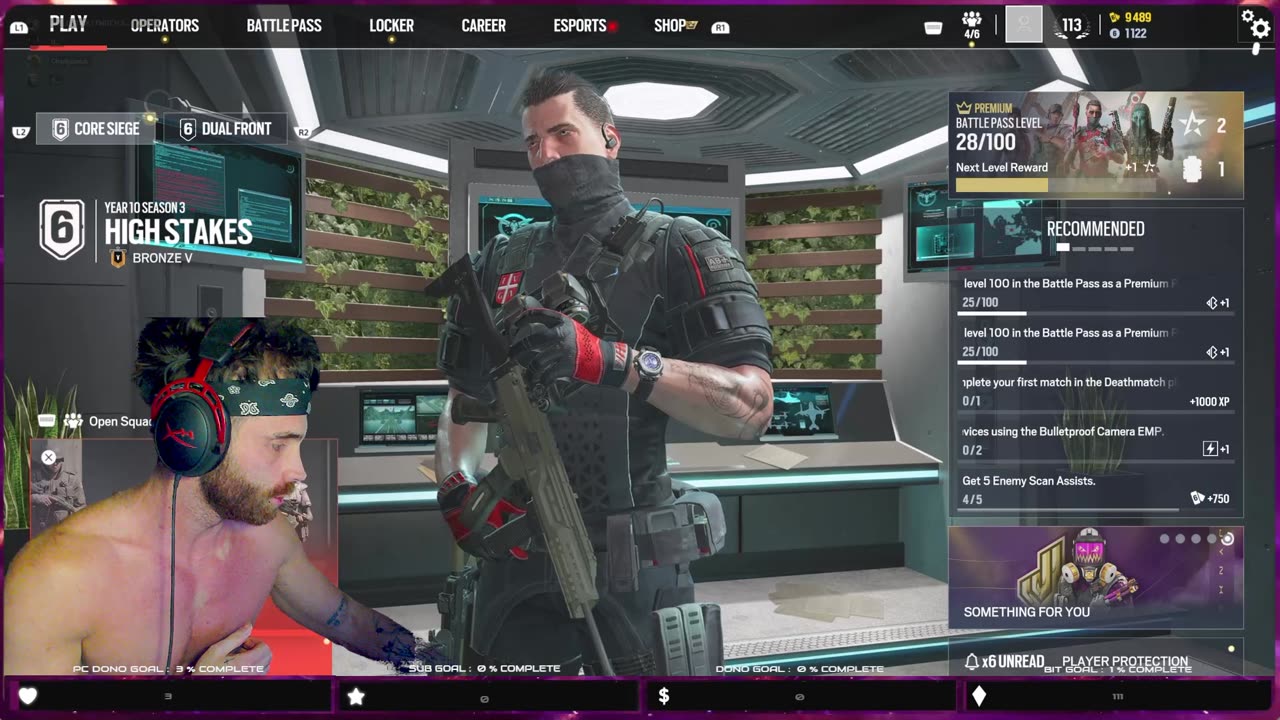Click the Premium crown icon
Screen dimensions: 1280x720
tap(964, 108)
